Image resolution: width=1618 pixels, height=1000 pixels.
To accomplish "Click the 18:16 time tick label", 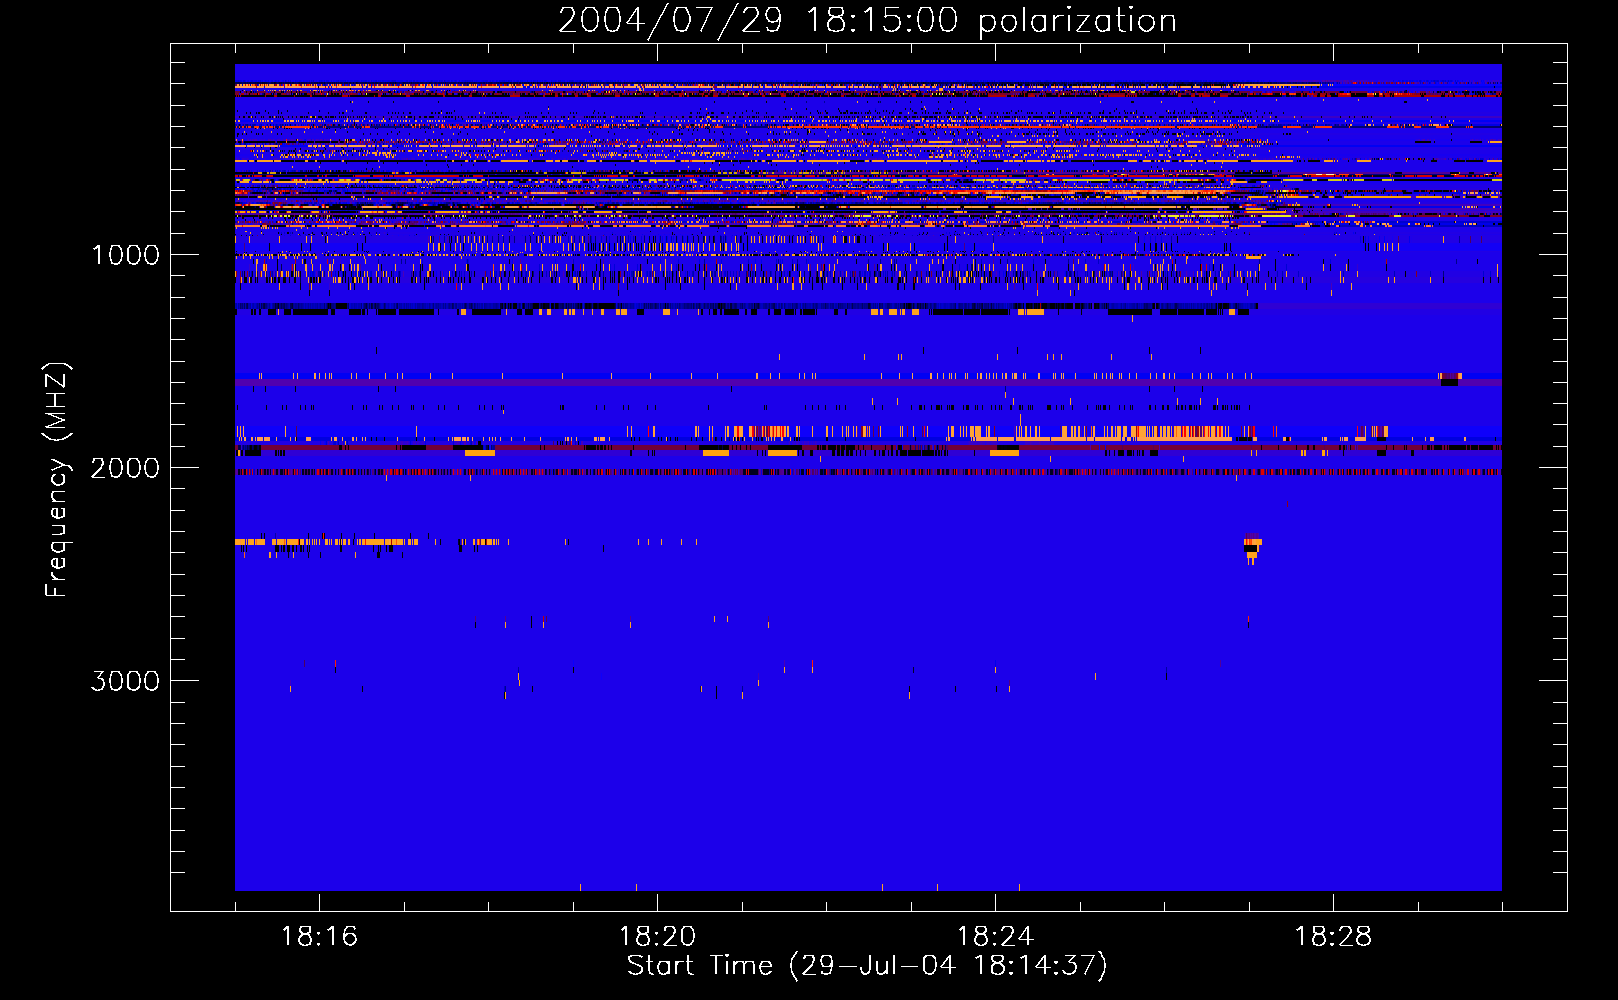I will point(319,936).
